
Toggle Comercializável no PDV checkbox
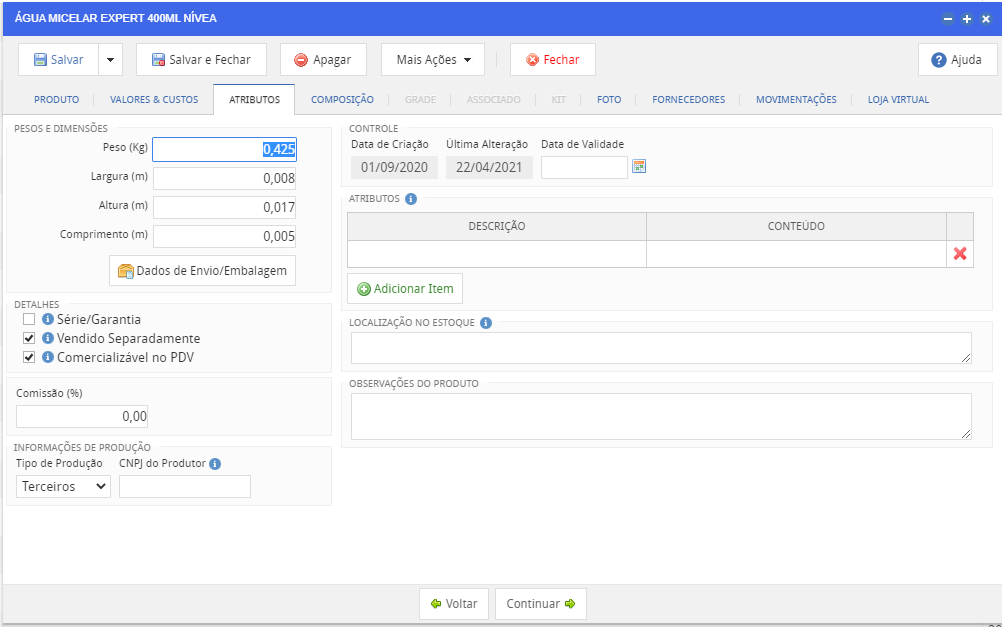[29, 357]
